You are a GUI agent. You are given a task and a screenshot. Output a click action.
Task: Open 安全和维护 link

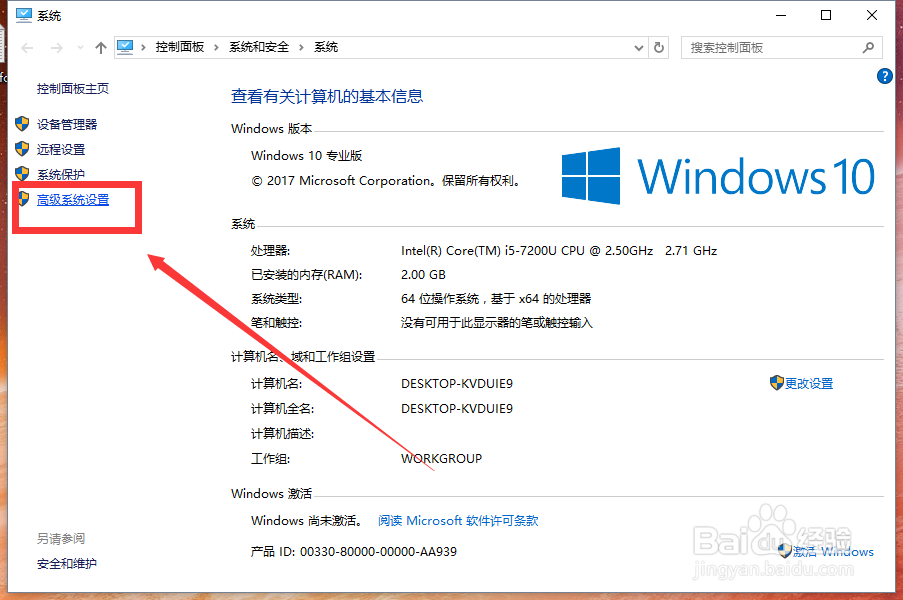coord(67,564)
